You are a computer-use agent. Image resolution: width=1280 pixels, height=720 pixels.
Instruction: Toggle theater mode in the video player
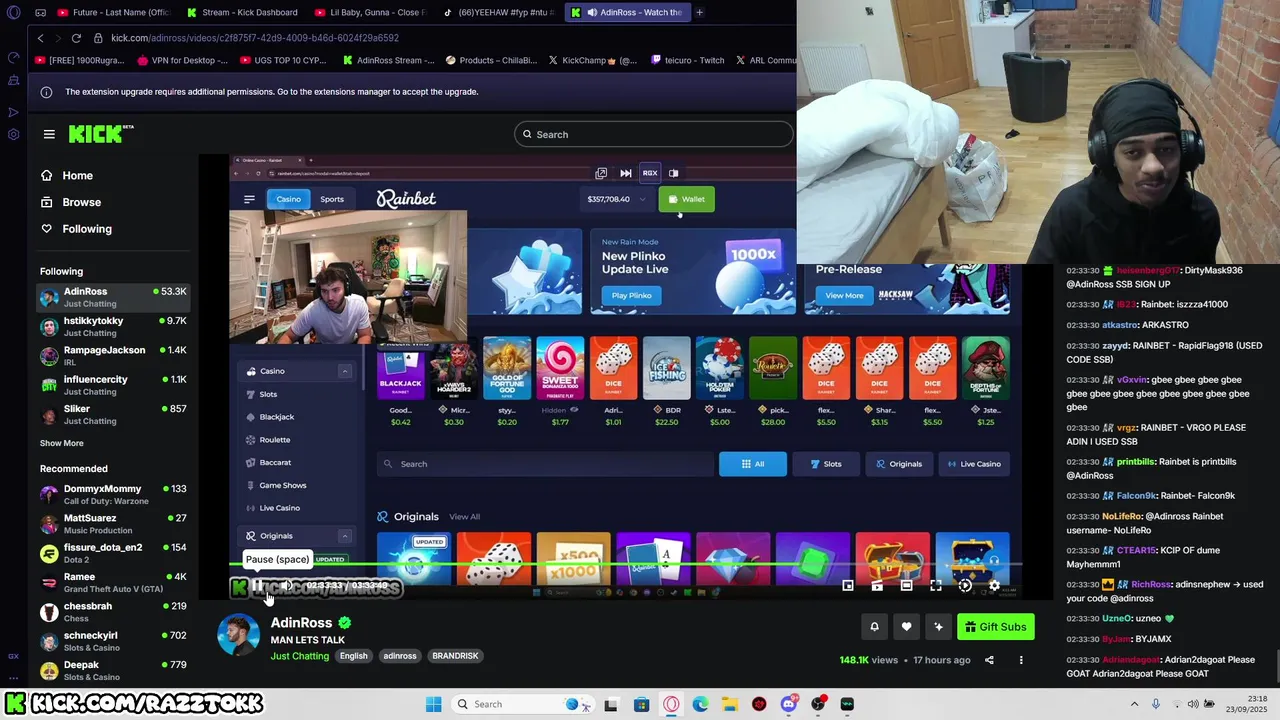pyautogui.click(x=906, y=586)
